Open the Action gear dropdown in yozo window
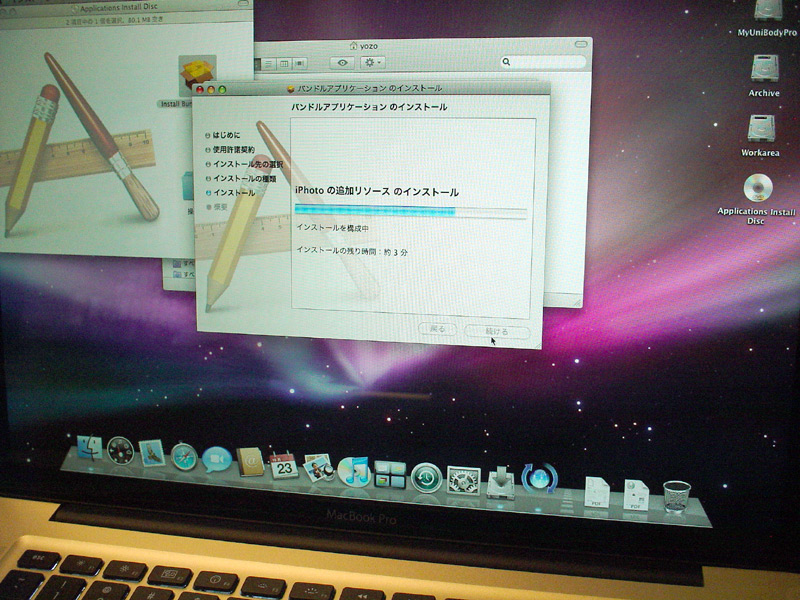The image size is (800, 600). [373, 62]
